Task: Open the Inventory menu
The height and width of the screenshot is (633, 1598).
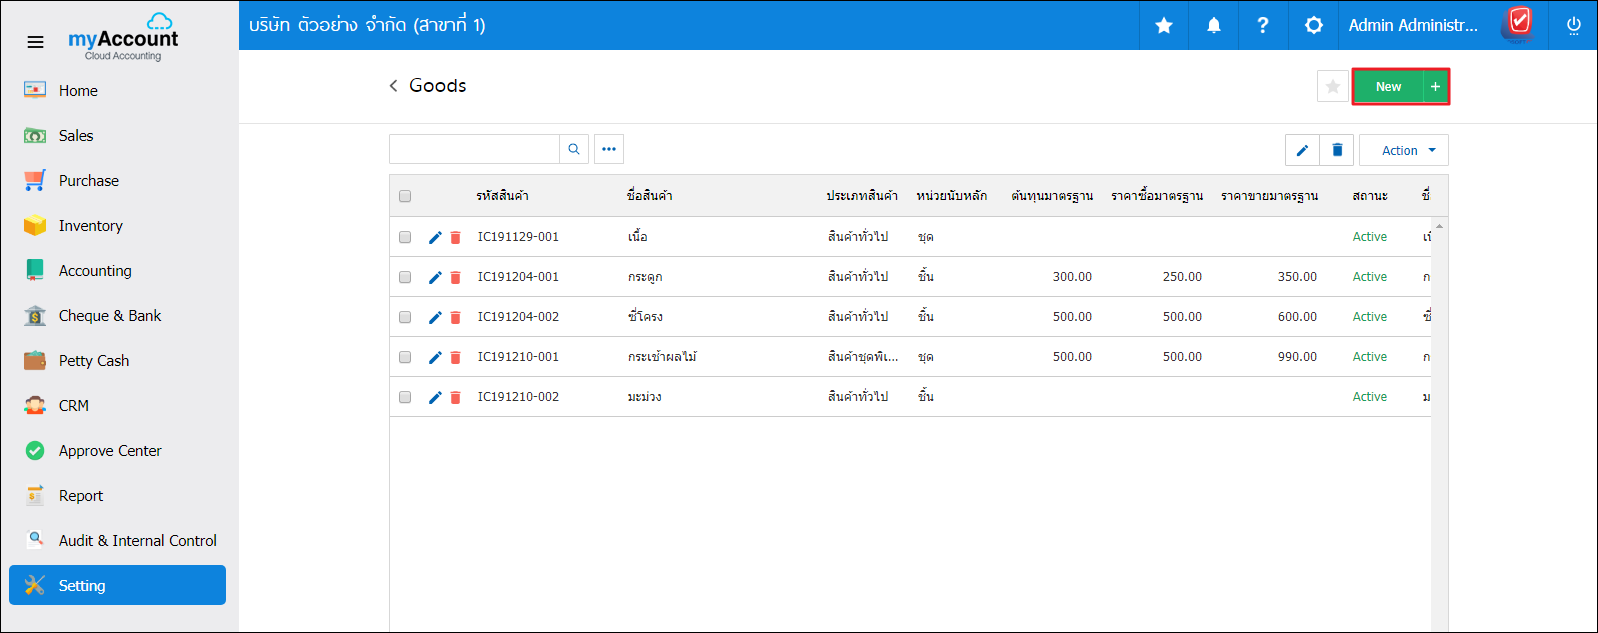Action: coord(90,226)
